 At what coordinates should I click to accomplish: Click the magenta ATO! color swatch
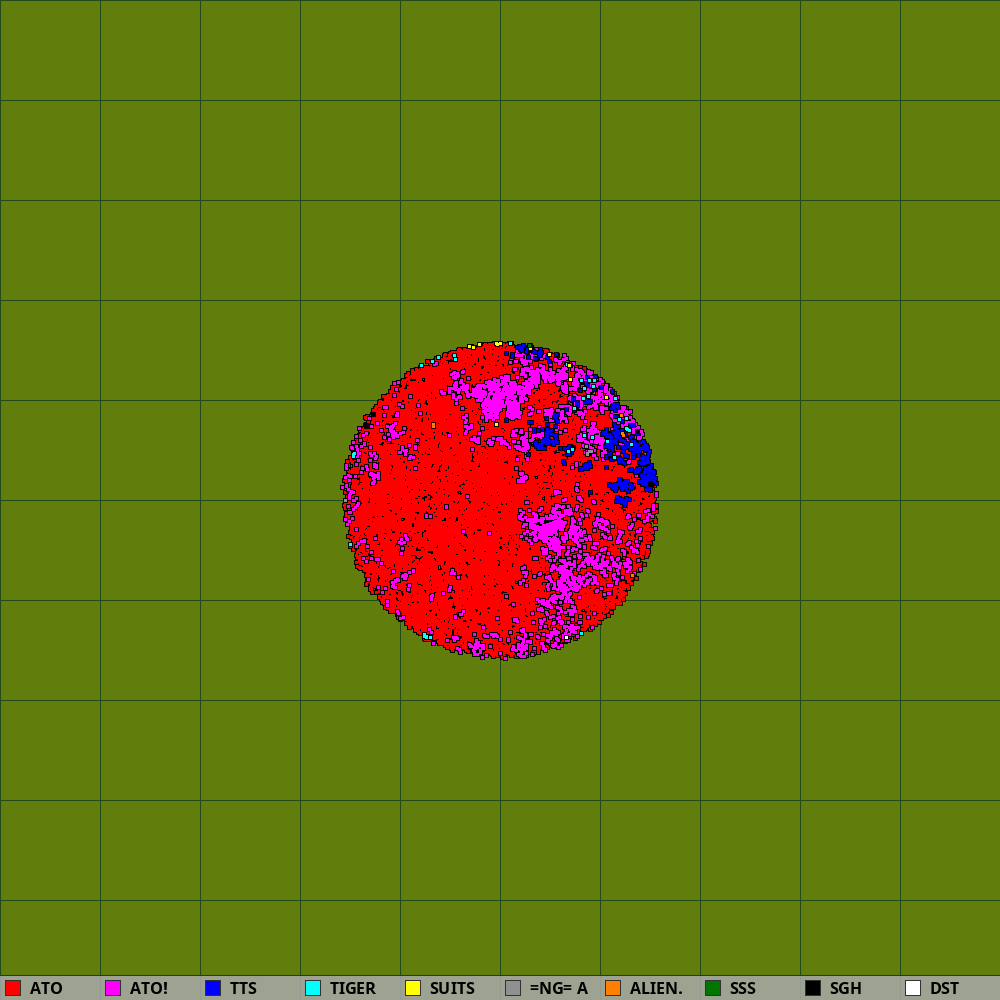[113, 988]
